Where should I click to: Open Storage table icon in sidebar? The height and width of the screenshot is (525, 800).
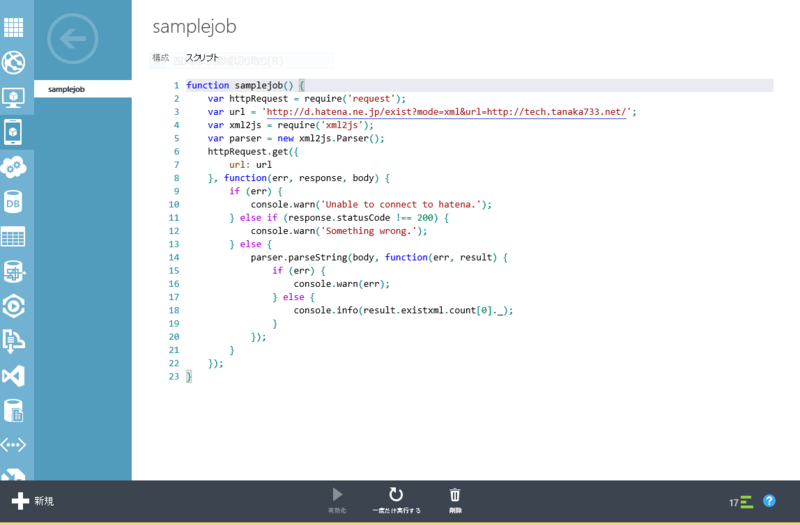pos(13,237)
